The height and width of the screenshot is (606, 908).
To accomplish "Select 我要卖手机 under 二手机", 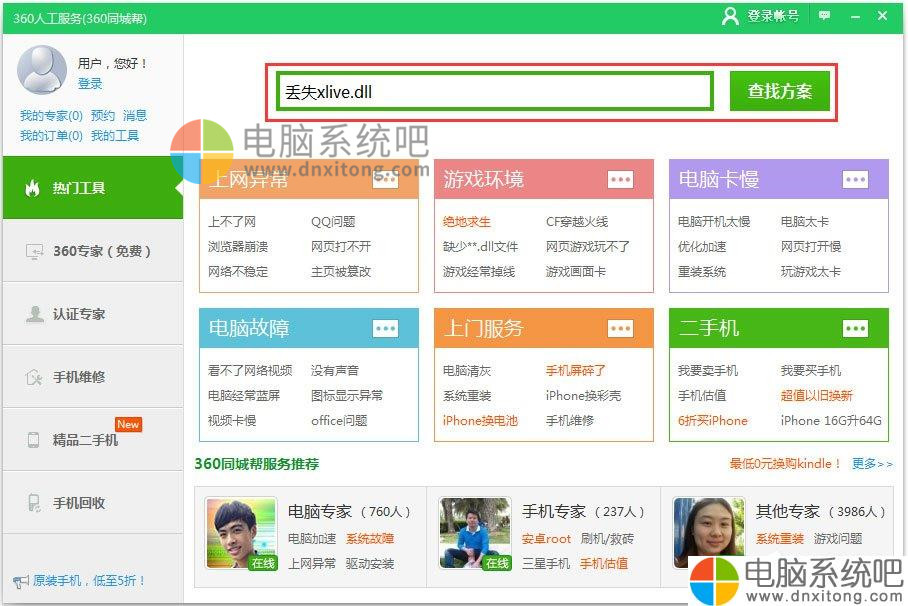I will click(x=708, y=371).
